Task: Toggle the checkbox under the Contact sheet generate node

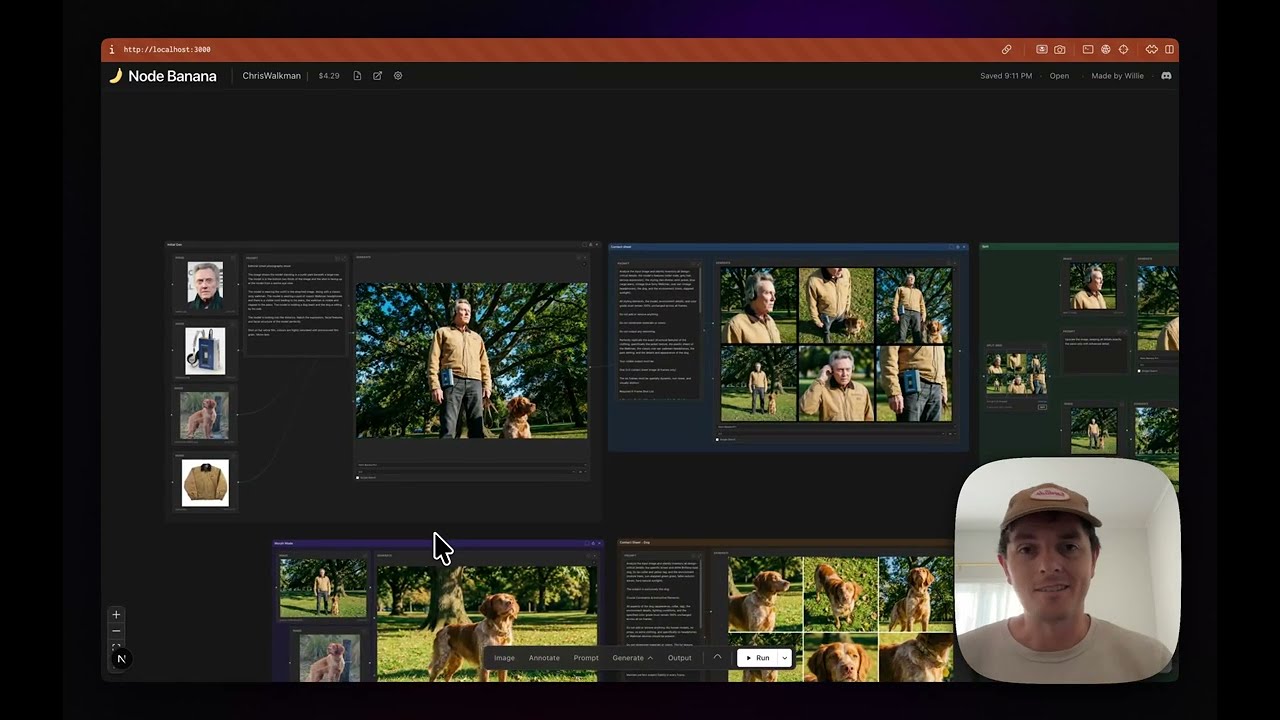Action: [718, 439]
